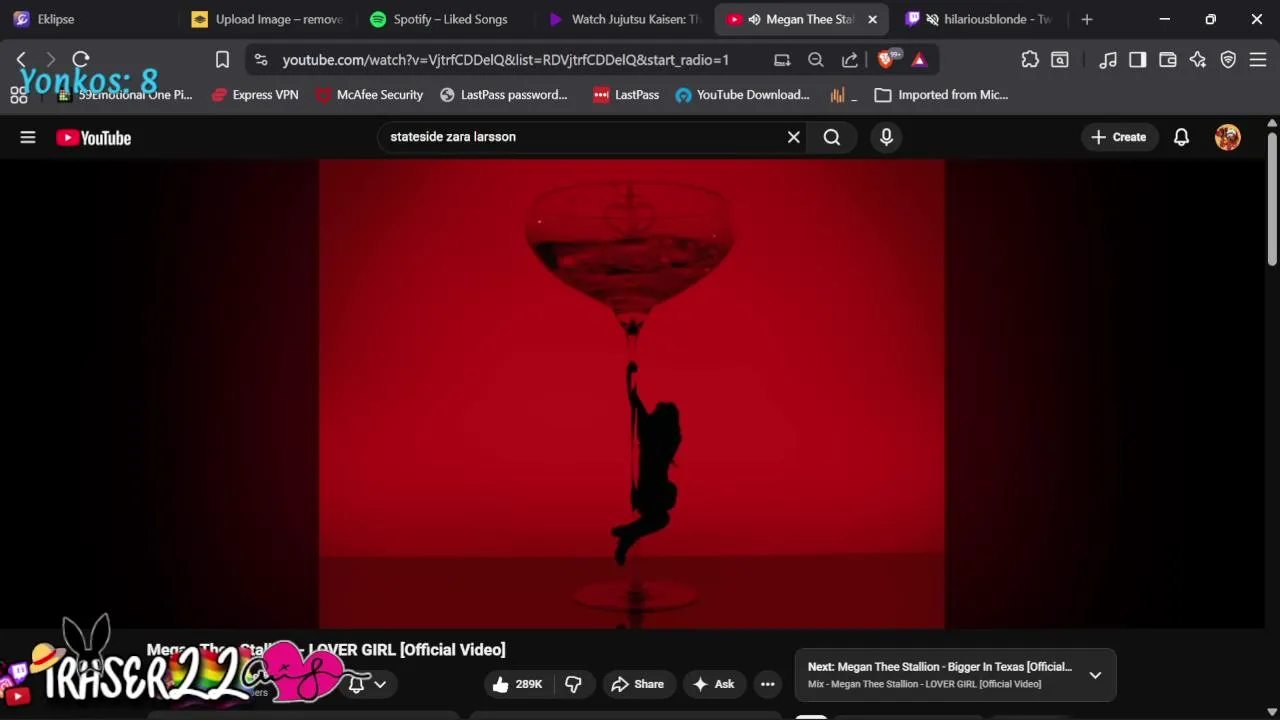Screen dimensions: 1280x720
Task: Bookmark this page icon
Action: (222, 60)
